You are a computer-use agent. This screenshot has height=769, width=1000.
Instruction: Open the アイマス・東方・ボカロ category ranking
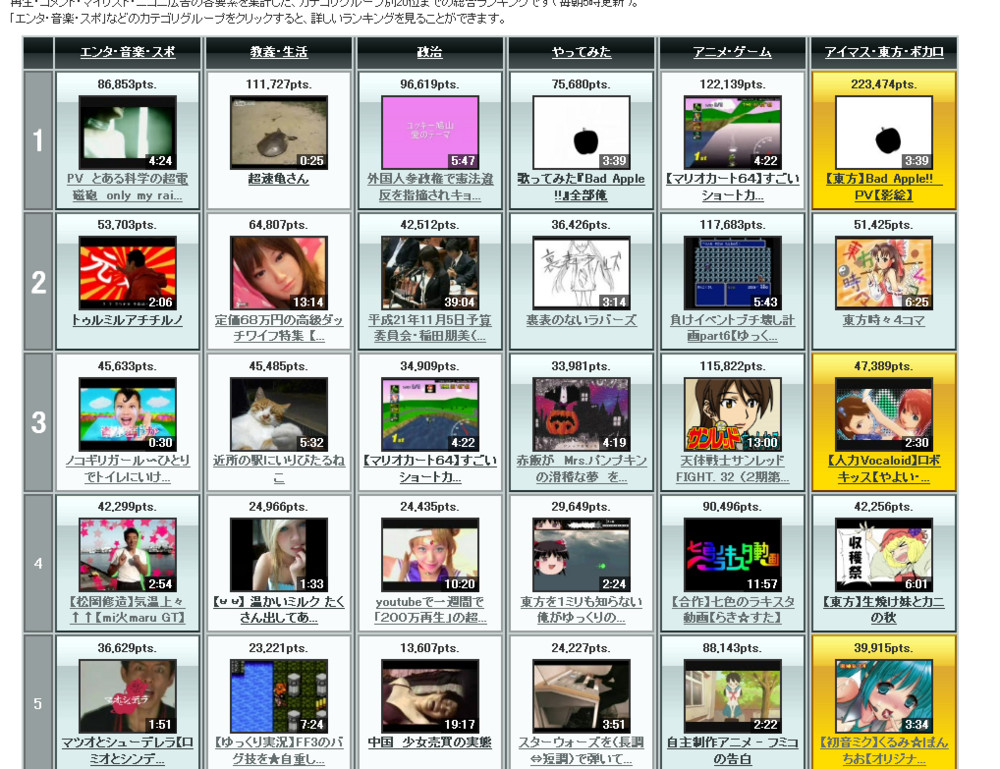pyautogui.click(x=884, y=52)
